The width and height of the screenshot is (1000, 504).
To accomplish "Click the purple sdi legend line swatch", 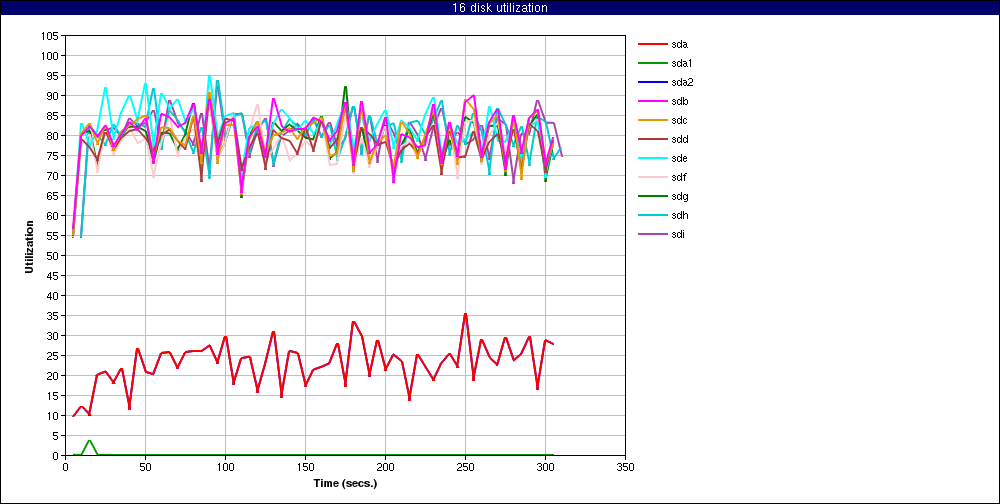I will (x=651, y=234).
